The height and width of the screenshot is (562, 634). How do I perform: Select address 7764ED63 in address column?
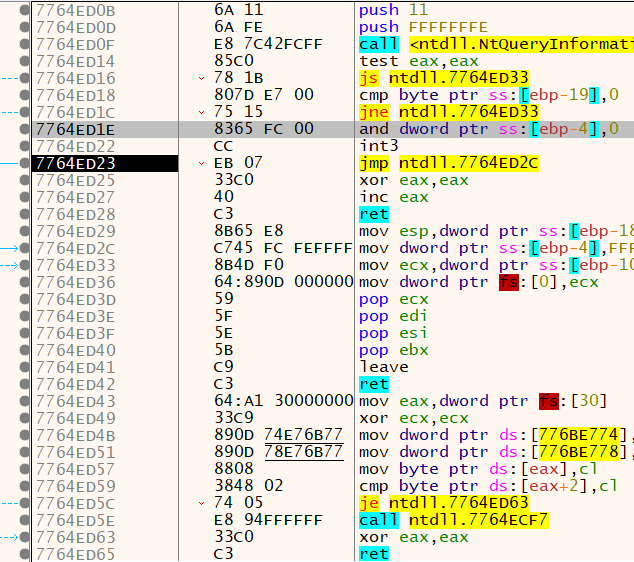pyautogui.click(x=76, y=537)
